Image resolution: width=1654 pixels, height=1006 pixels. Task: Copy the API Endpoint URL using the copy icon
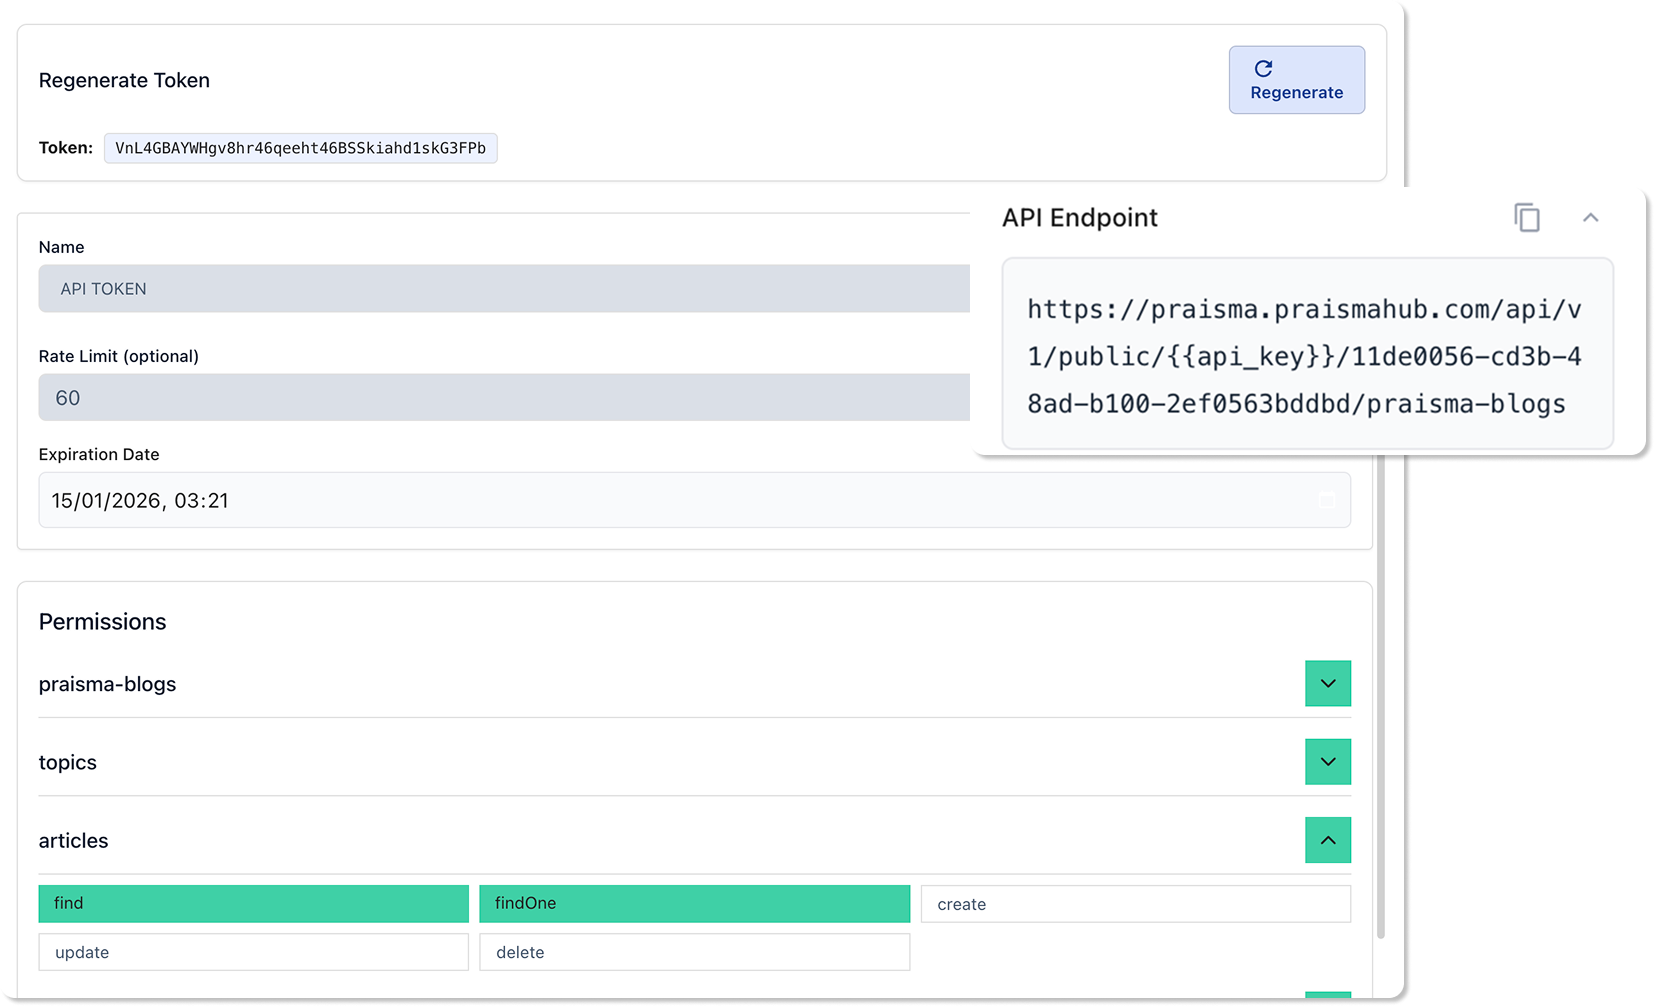(1527, 217)
